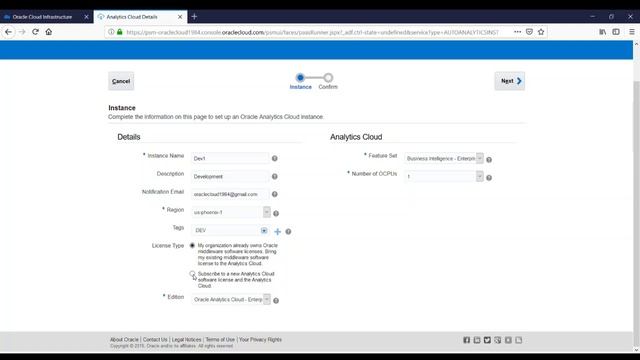Switch to Oracle Cloud Infrastructure tab
This screenshot has width=640, height=360.
pos(42,17)
